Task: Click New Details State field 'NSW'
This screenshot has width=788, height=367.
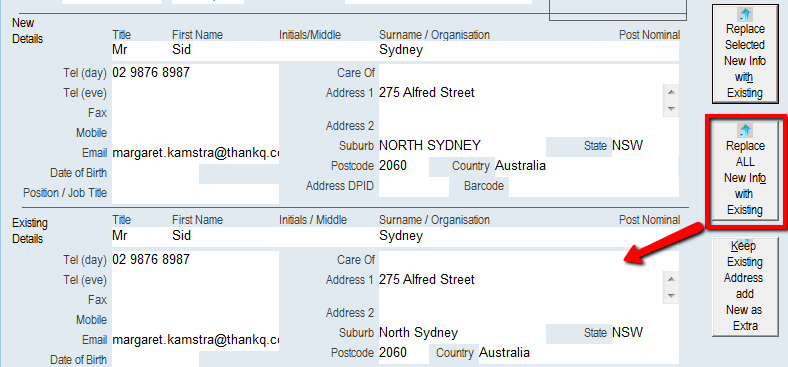Action: 645,146
